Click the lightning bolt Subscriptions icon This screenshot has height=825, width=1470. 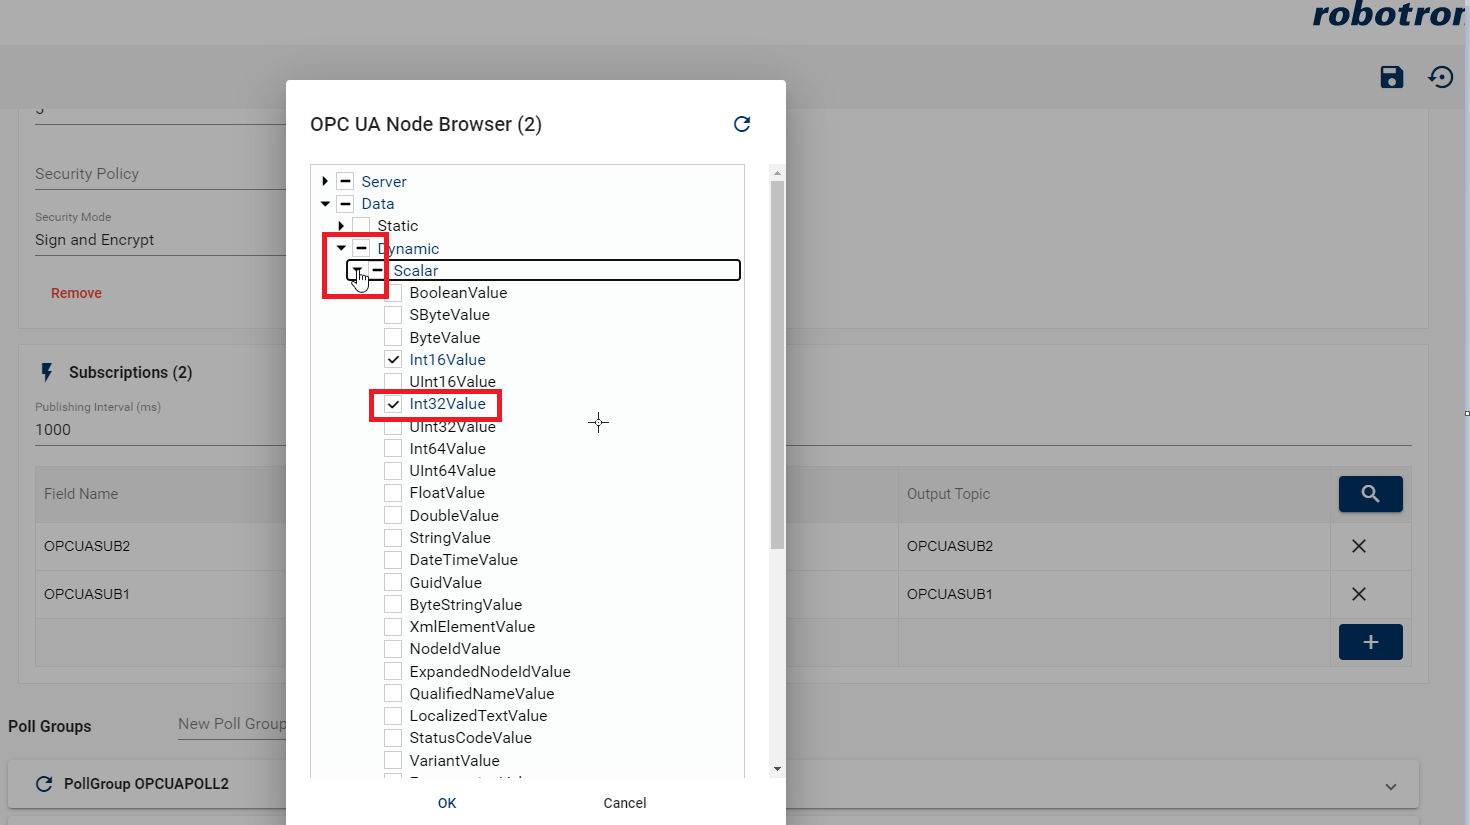(x=46, y=372)
